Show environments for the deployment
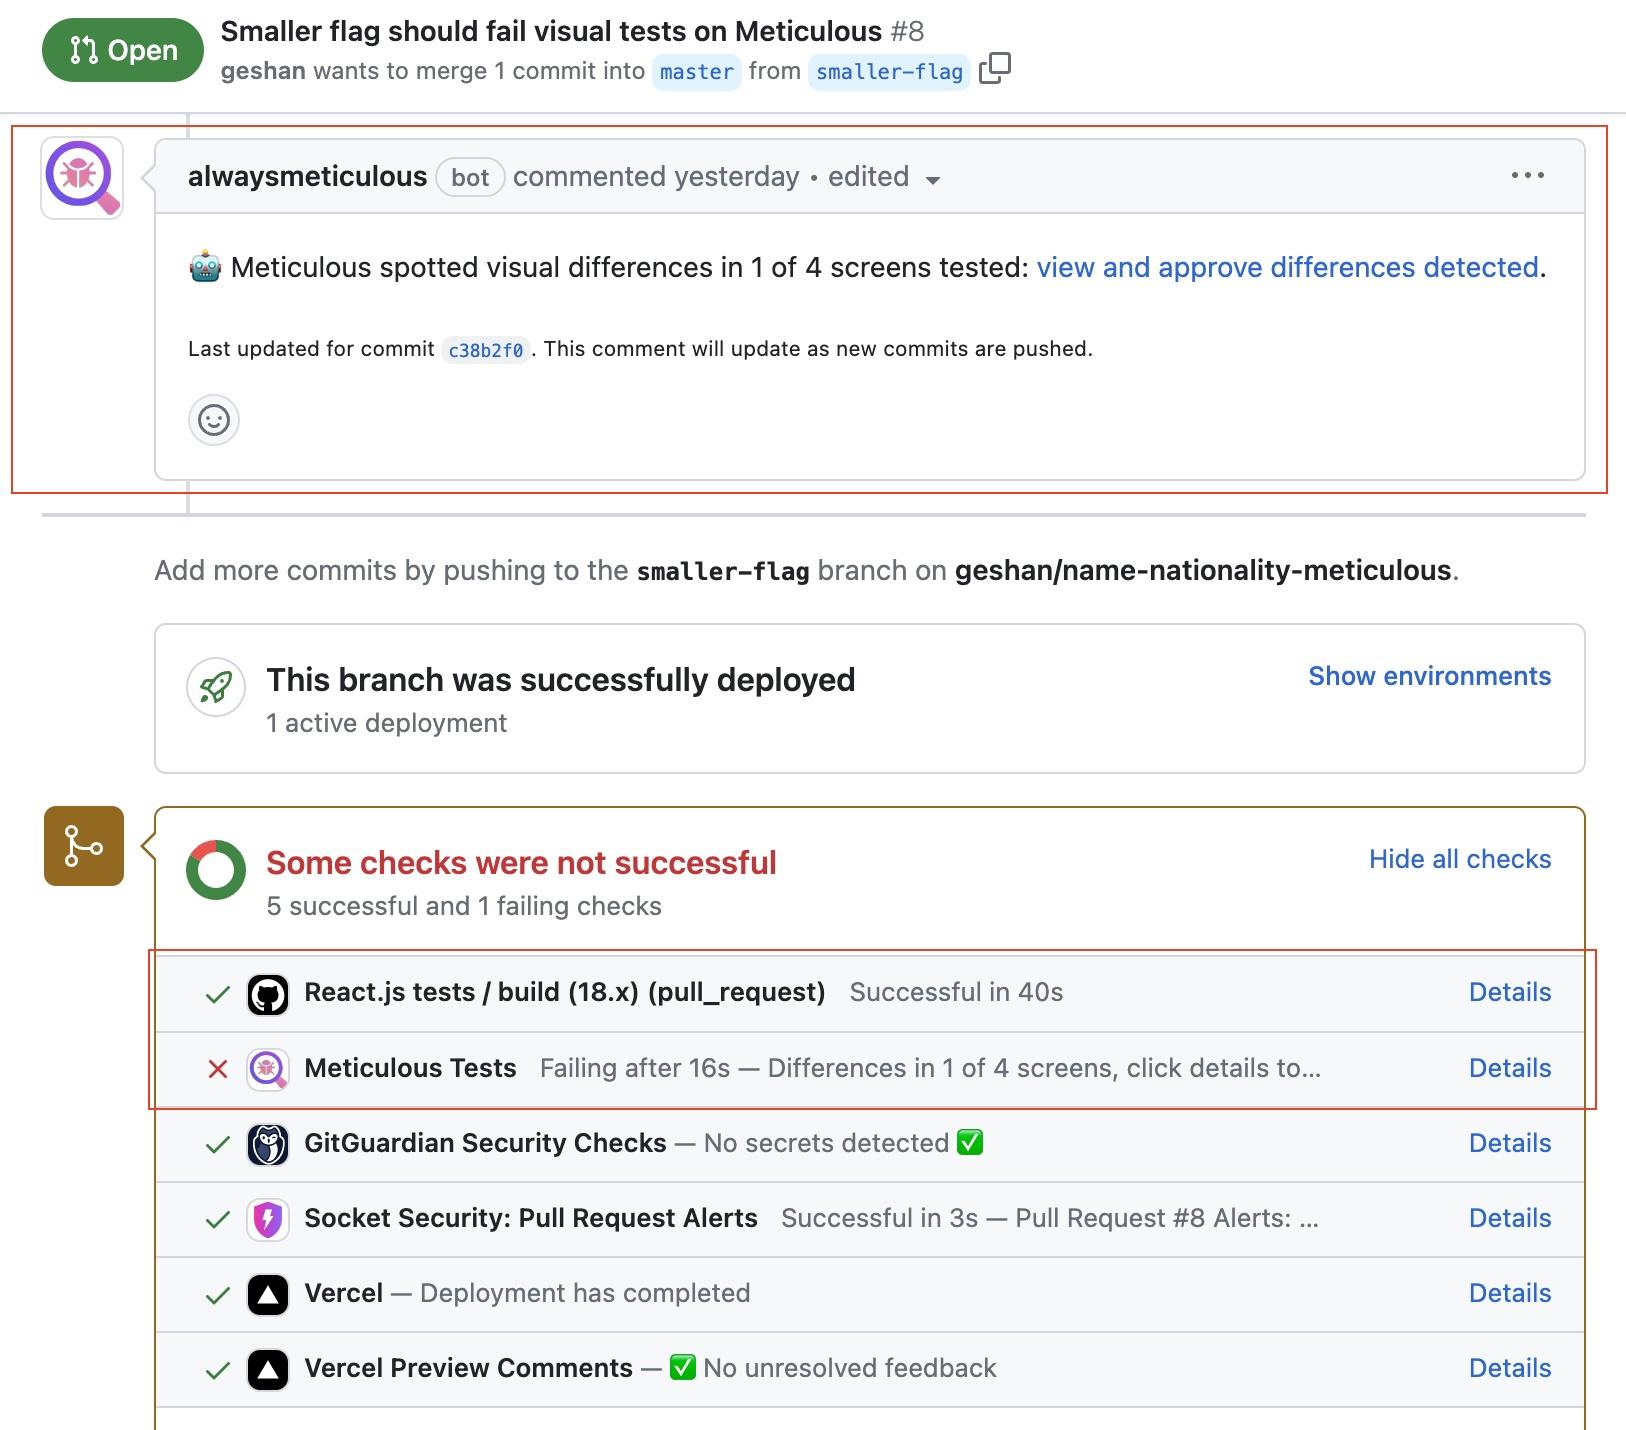 tap(1429, 676)
